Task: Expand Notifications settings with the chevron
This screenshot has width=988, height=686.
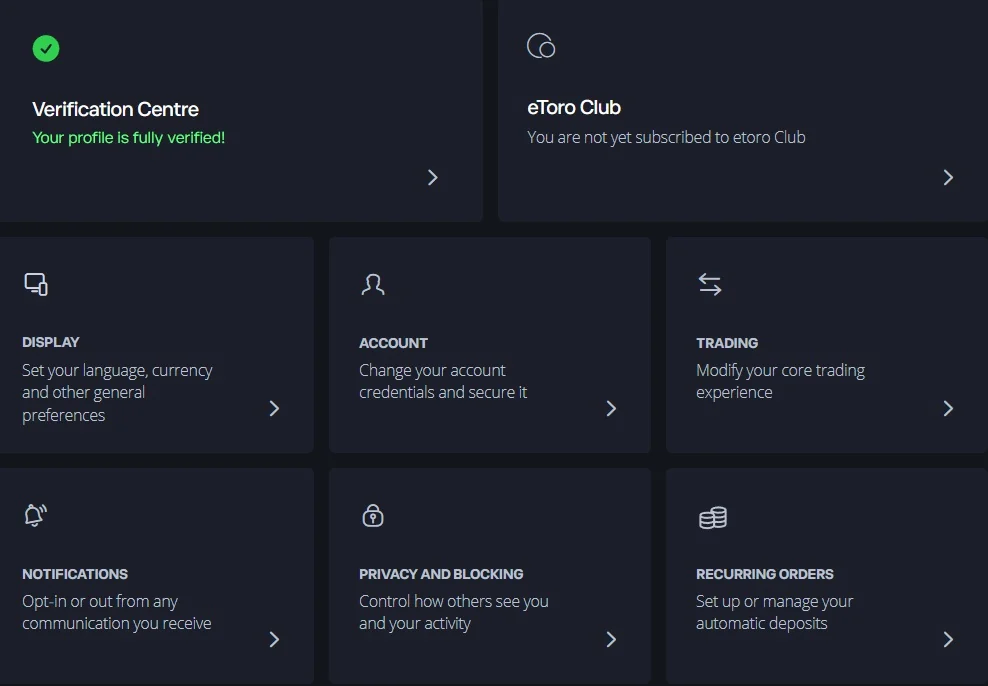Action: click(274, 639)
